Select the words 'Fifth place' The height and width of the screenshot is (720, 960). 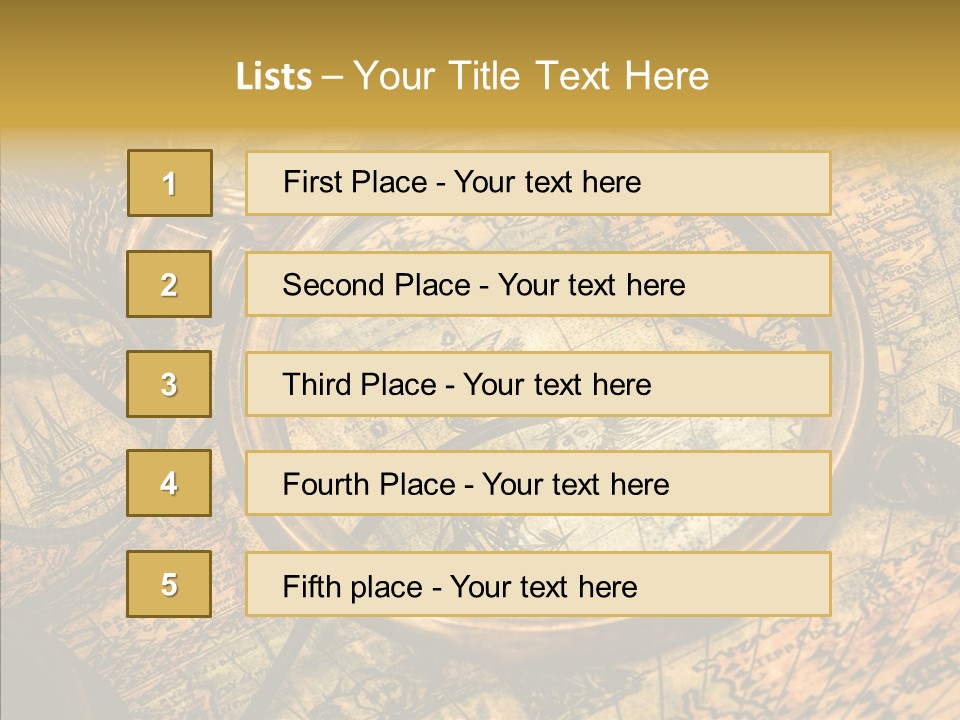coord(352,586)
